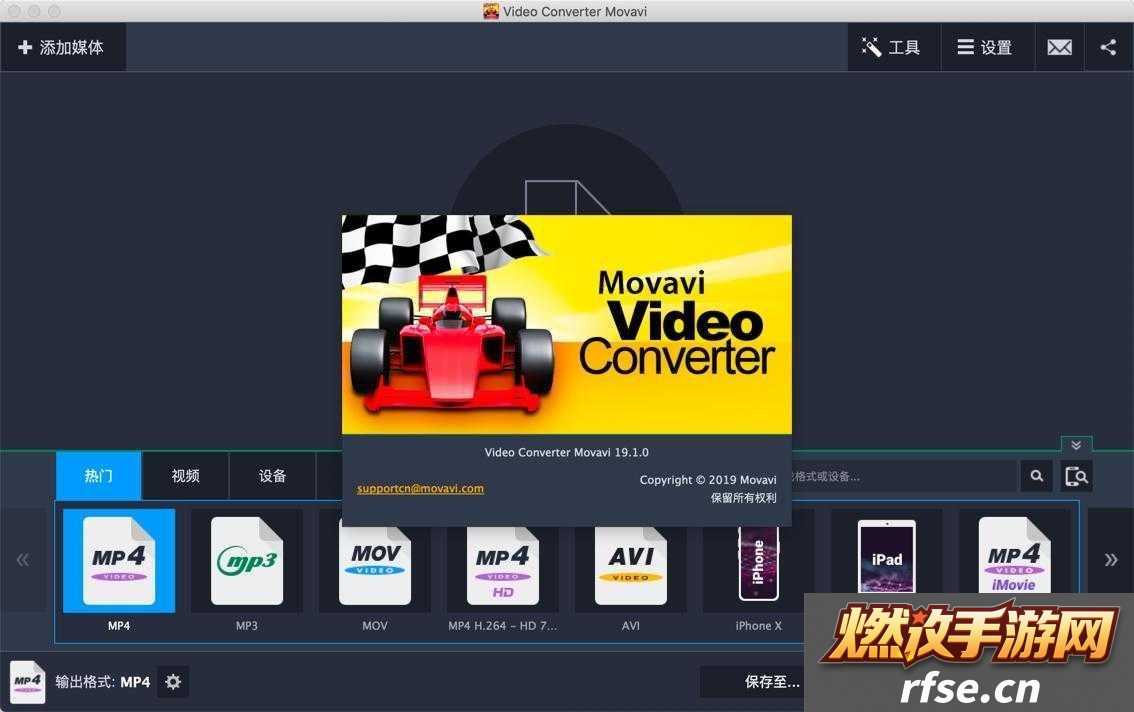Switch to the 设备 devices tab
This screenshot has width=1134, height=712.
(x=273, y=475)
